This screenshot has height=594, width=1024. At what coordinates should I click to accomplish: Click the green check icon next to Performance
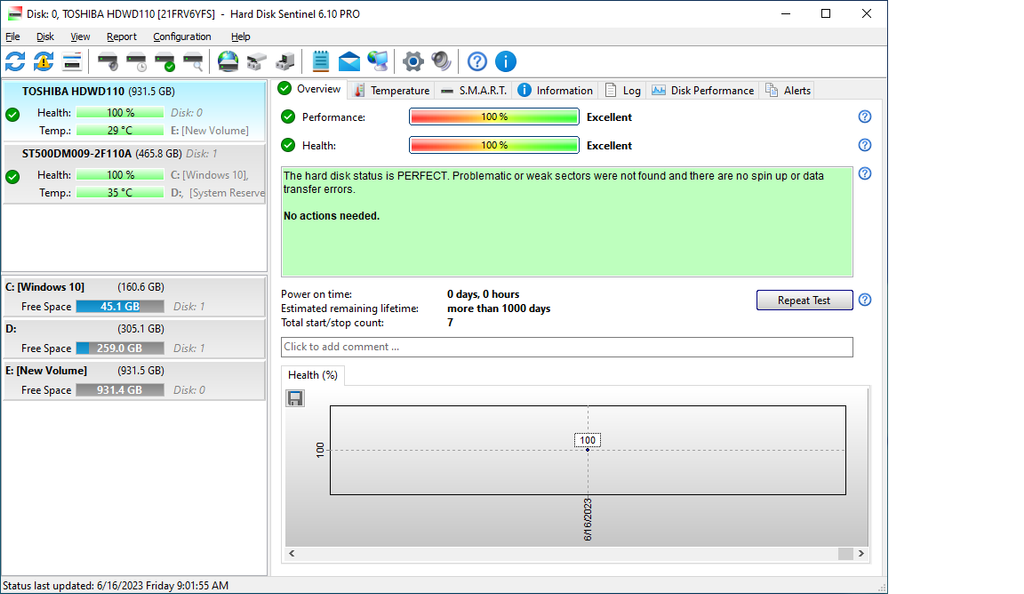(288, 117)
